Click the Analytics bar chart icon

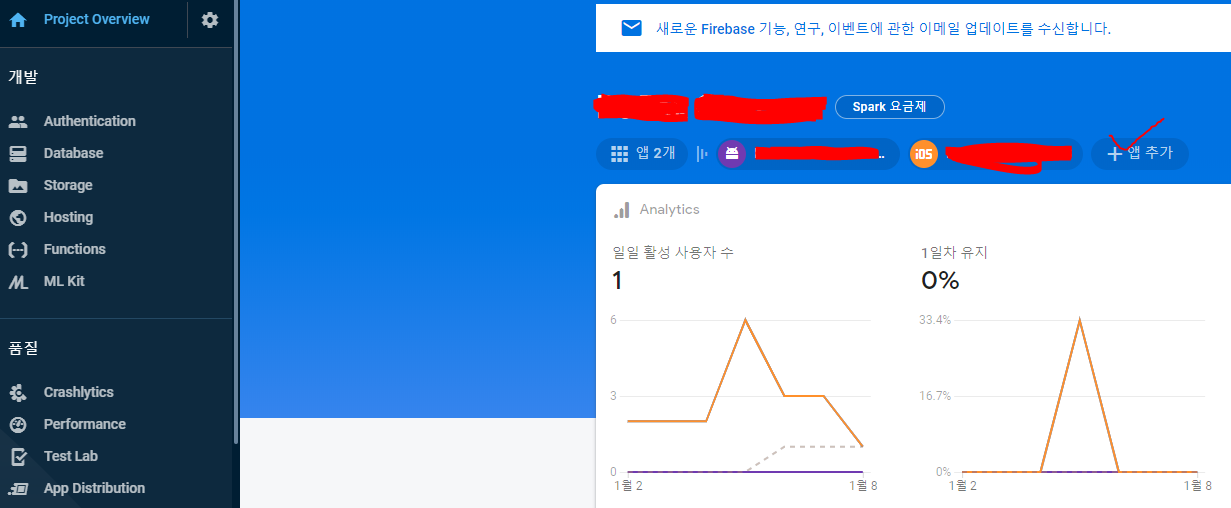click(x=622, y=210)
